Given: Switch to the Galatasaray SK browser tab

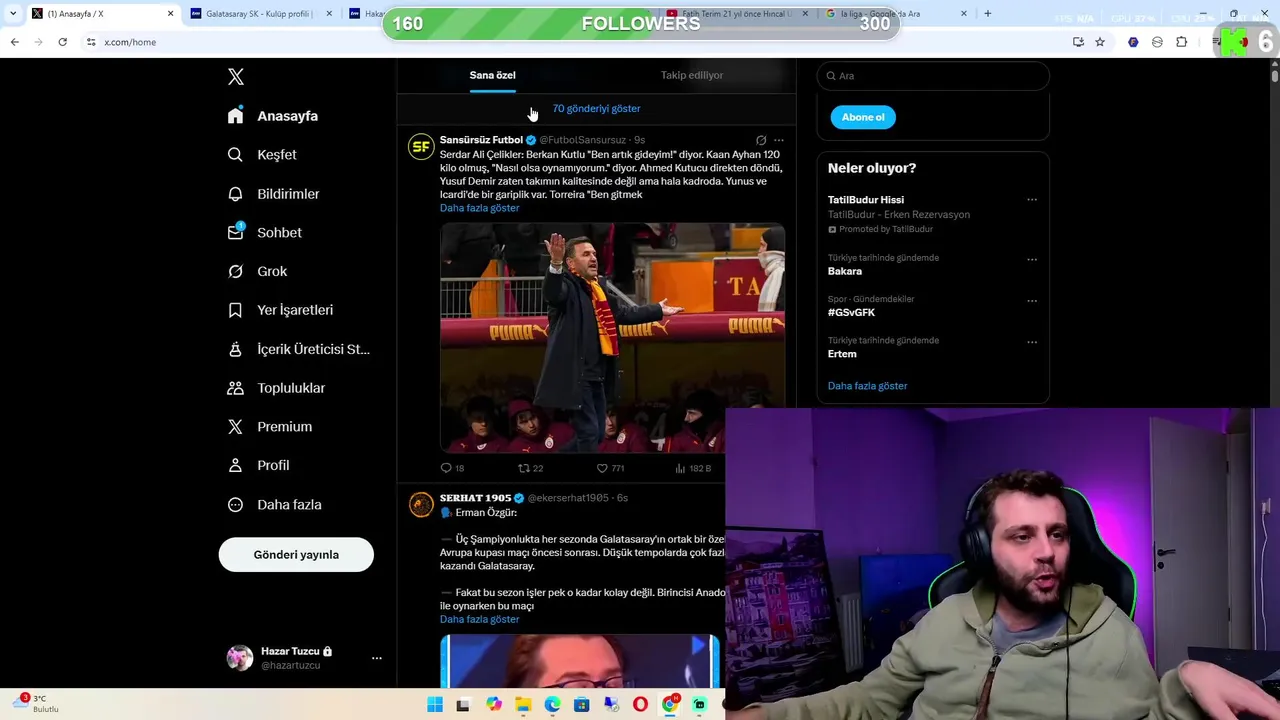Looking at the screenshot, I should click(260, 14).
